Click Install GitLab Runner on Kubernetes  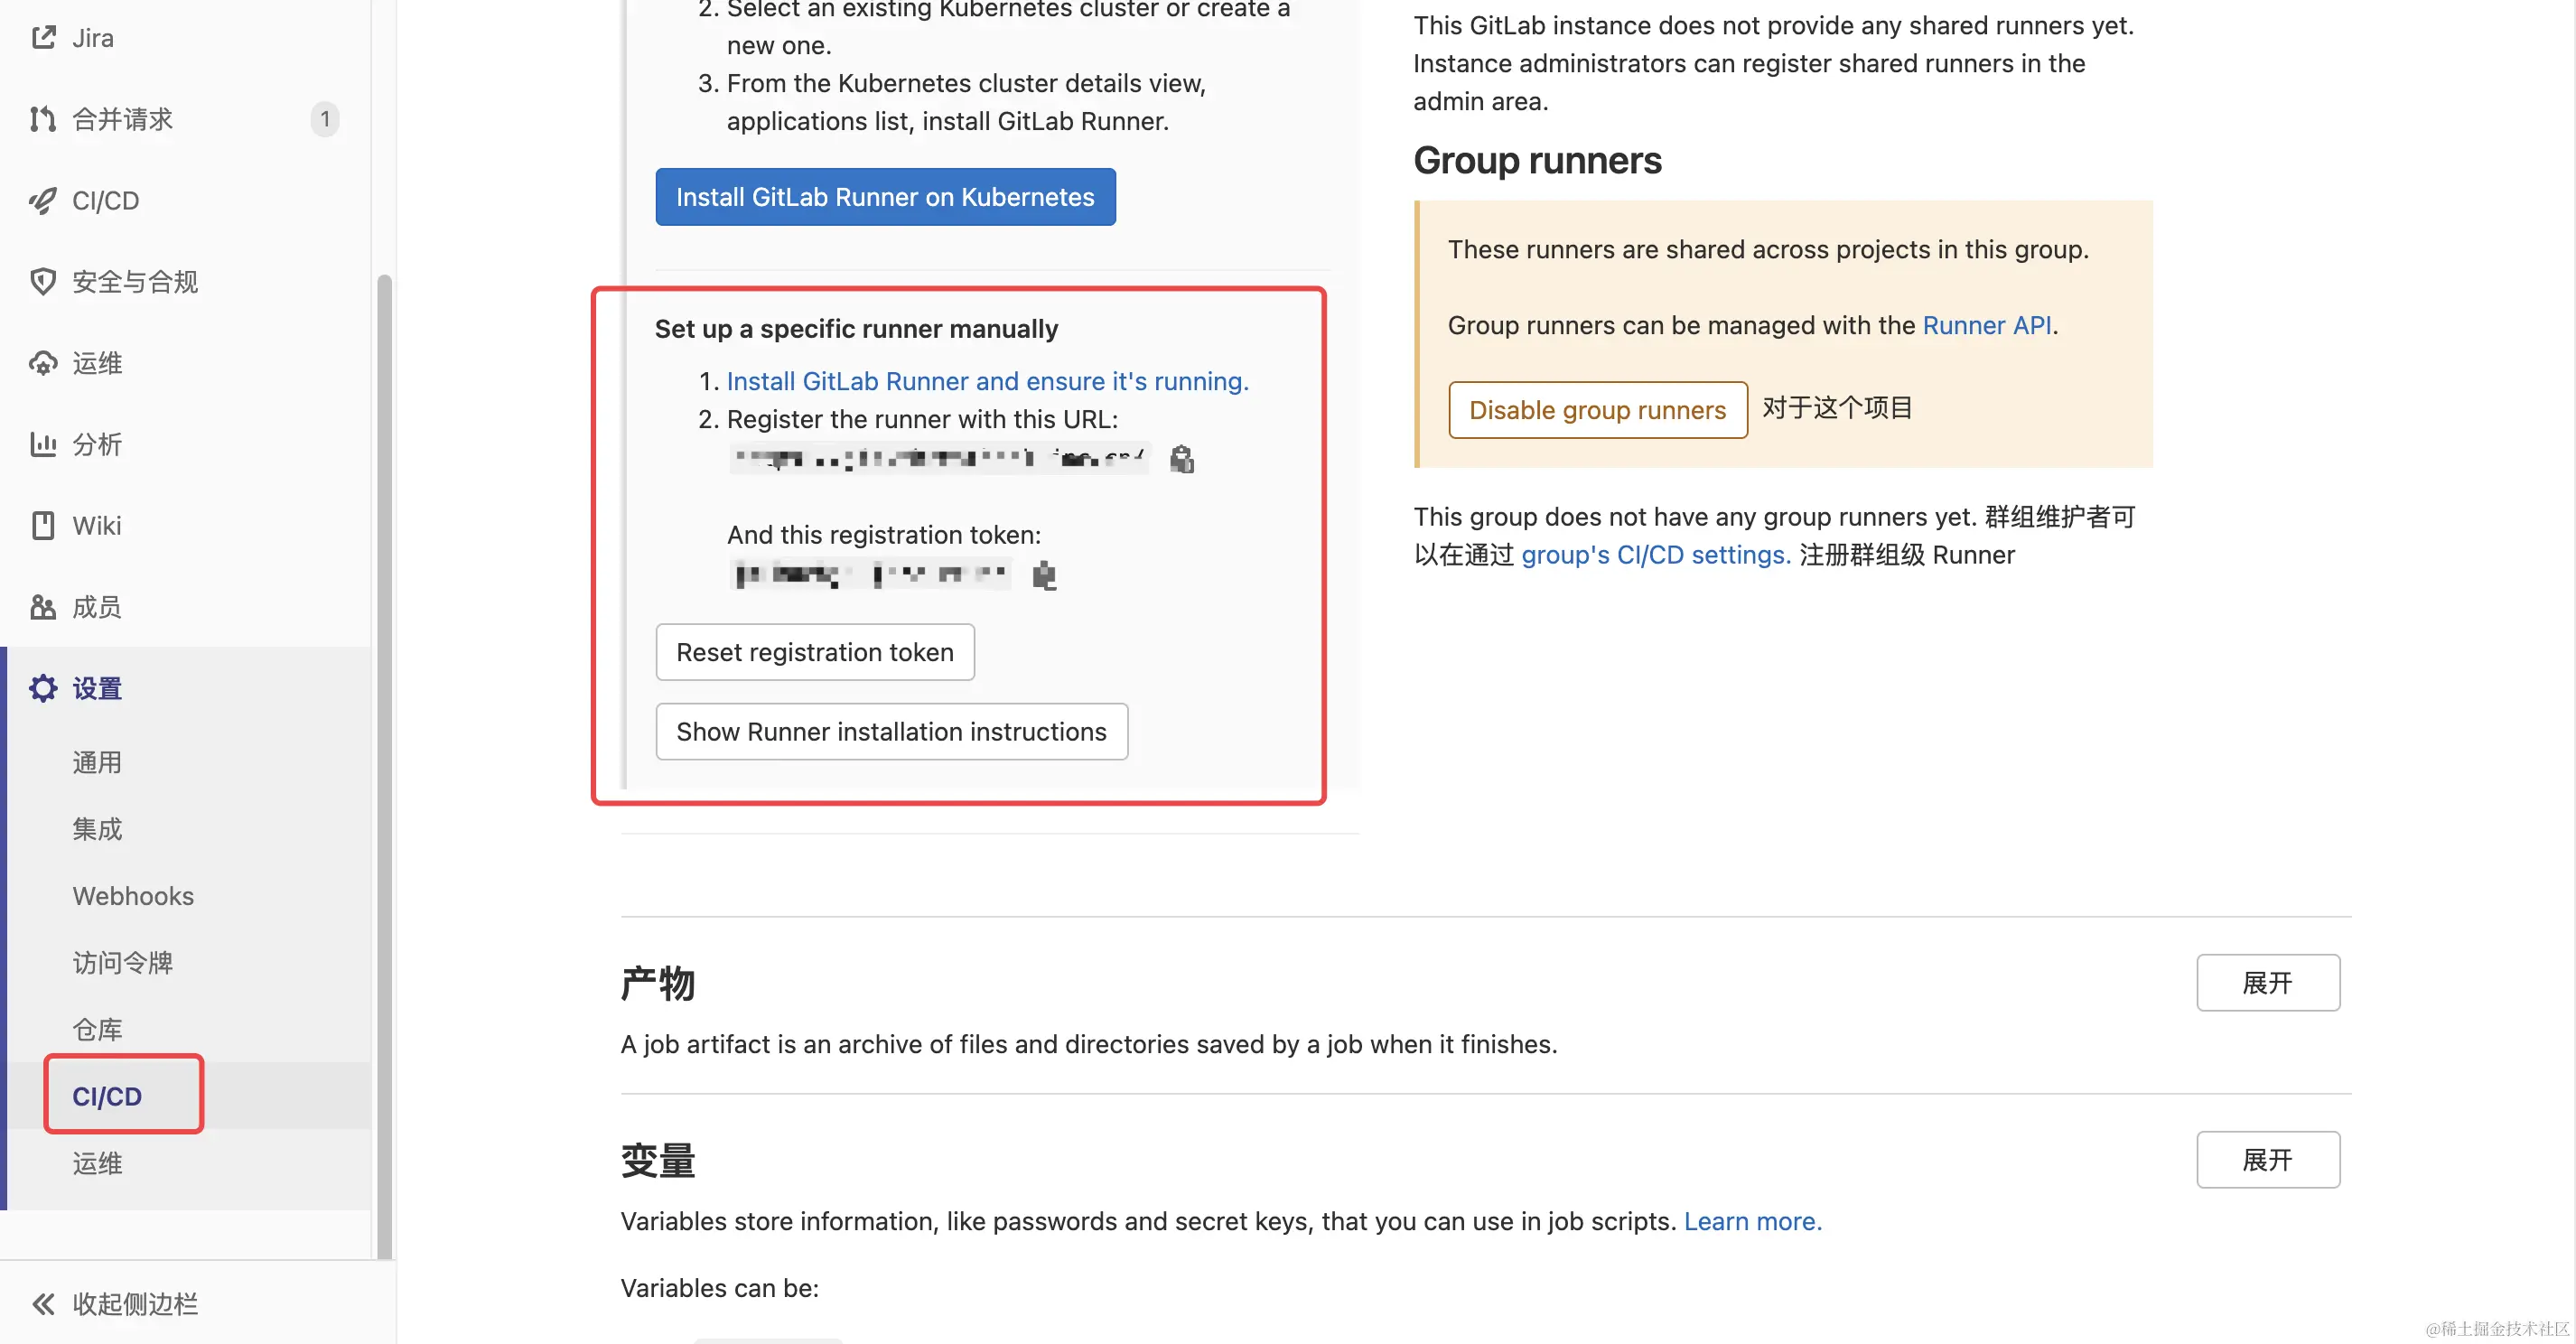pos(885,197)
